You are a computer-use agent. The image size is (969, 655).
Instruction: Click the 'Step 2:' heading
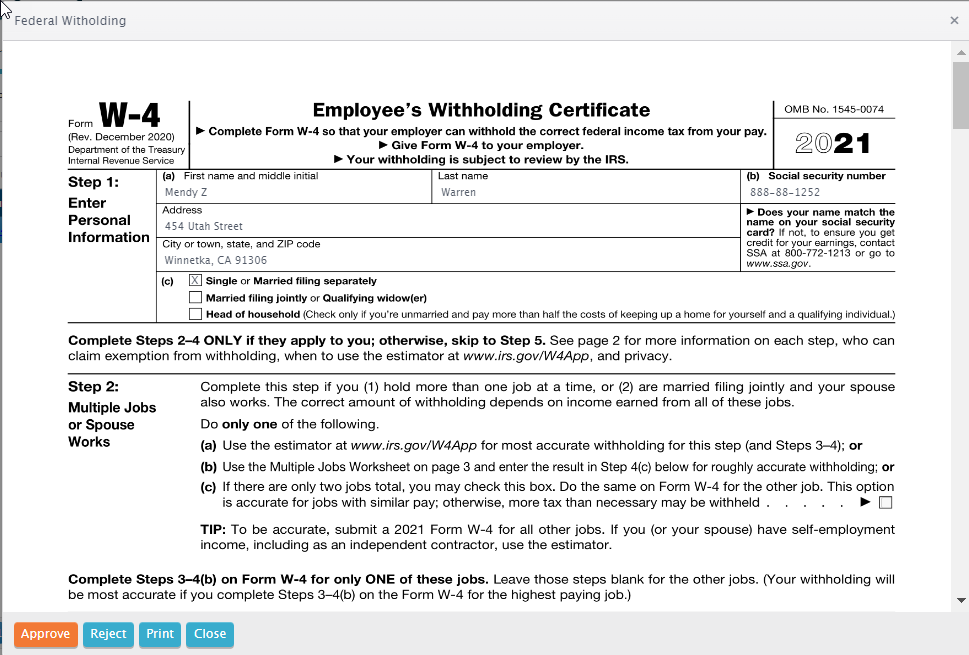(93, 387)
